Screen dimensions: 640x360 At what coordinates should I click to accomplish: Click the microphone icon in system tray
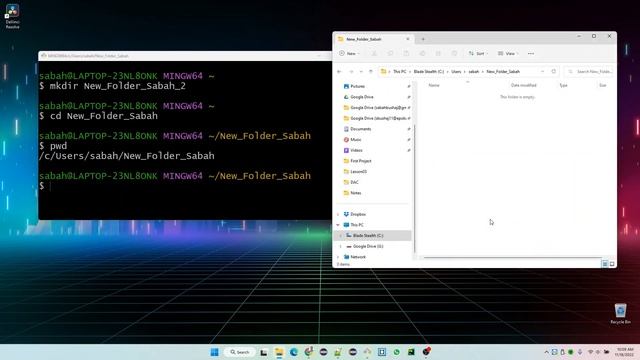tap(580, 352)
